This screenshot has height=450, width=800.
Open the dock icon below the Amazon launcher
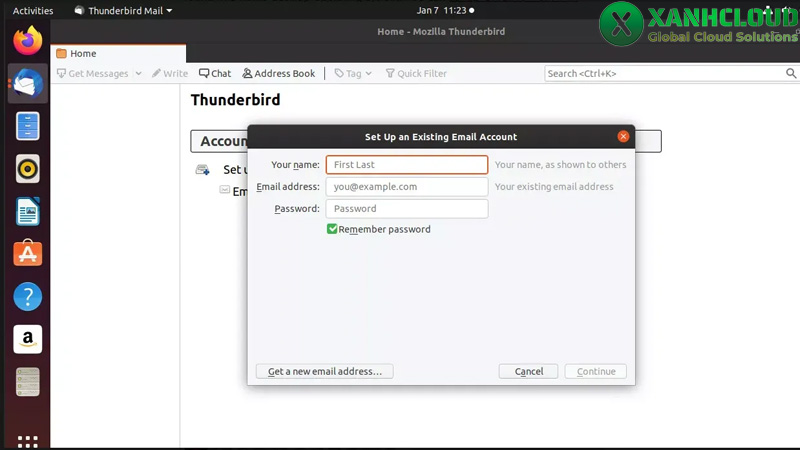(x=28, y=382)
